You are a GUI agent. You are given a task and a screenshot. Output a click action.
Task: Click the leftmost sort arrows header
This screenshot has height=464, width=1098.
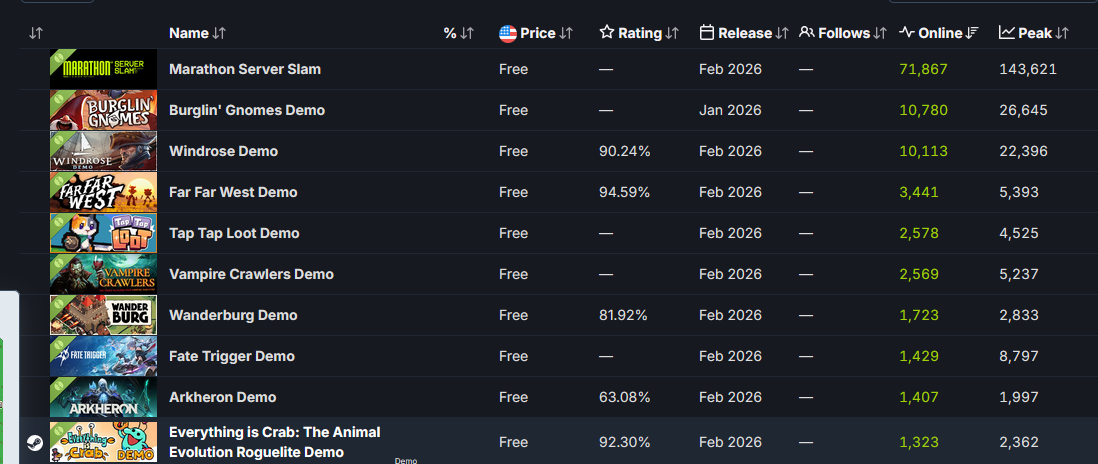pyautogui.click(x=36, y=33)
